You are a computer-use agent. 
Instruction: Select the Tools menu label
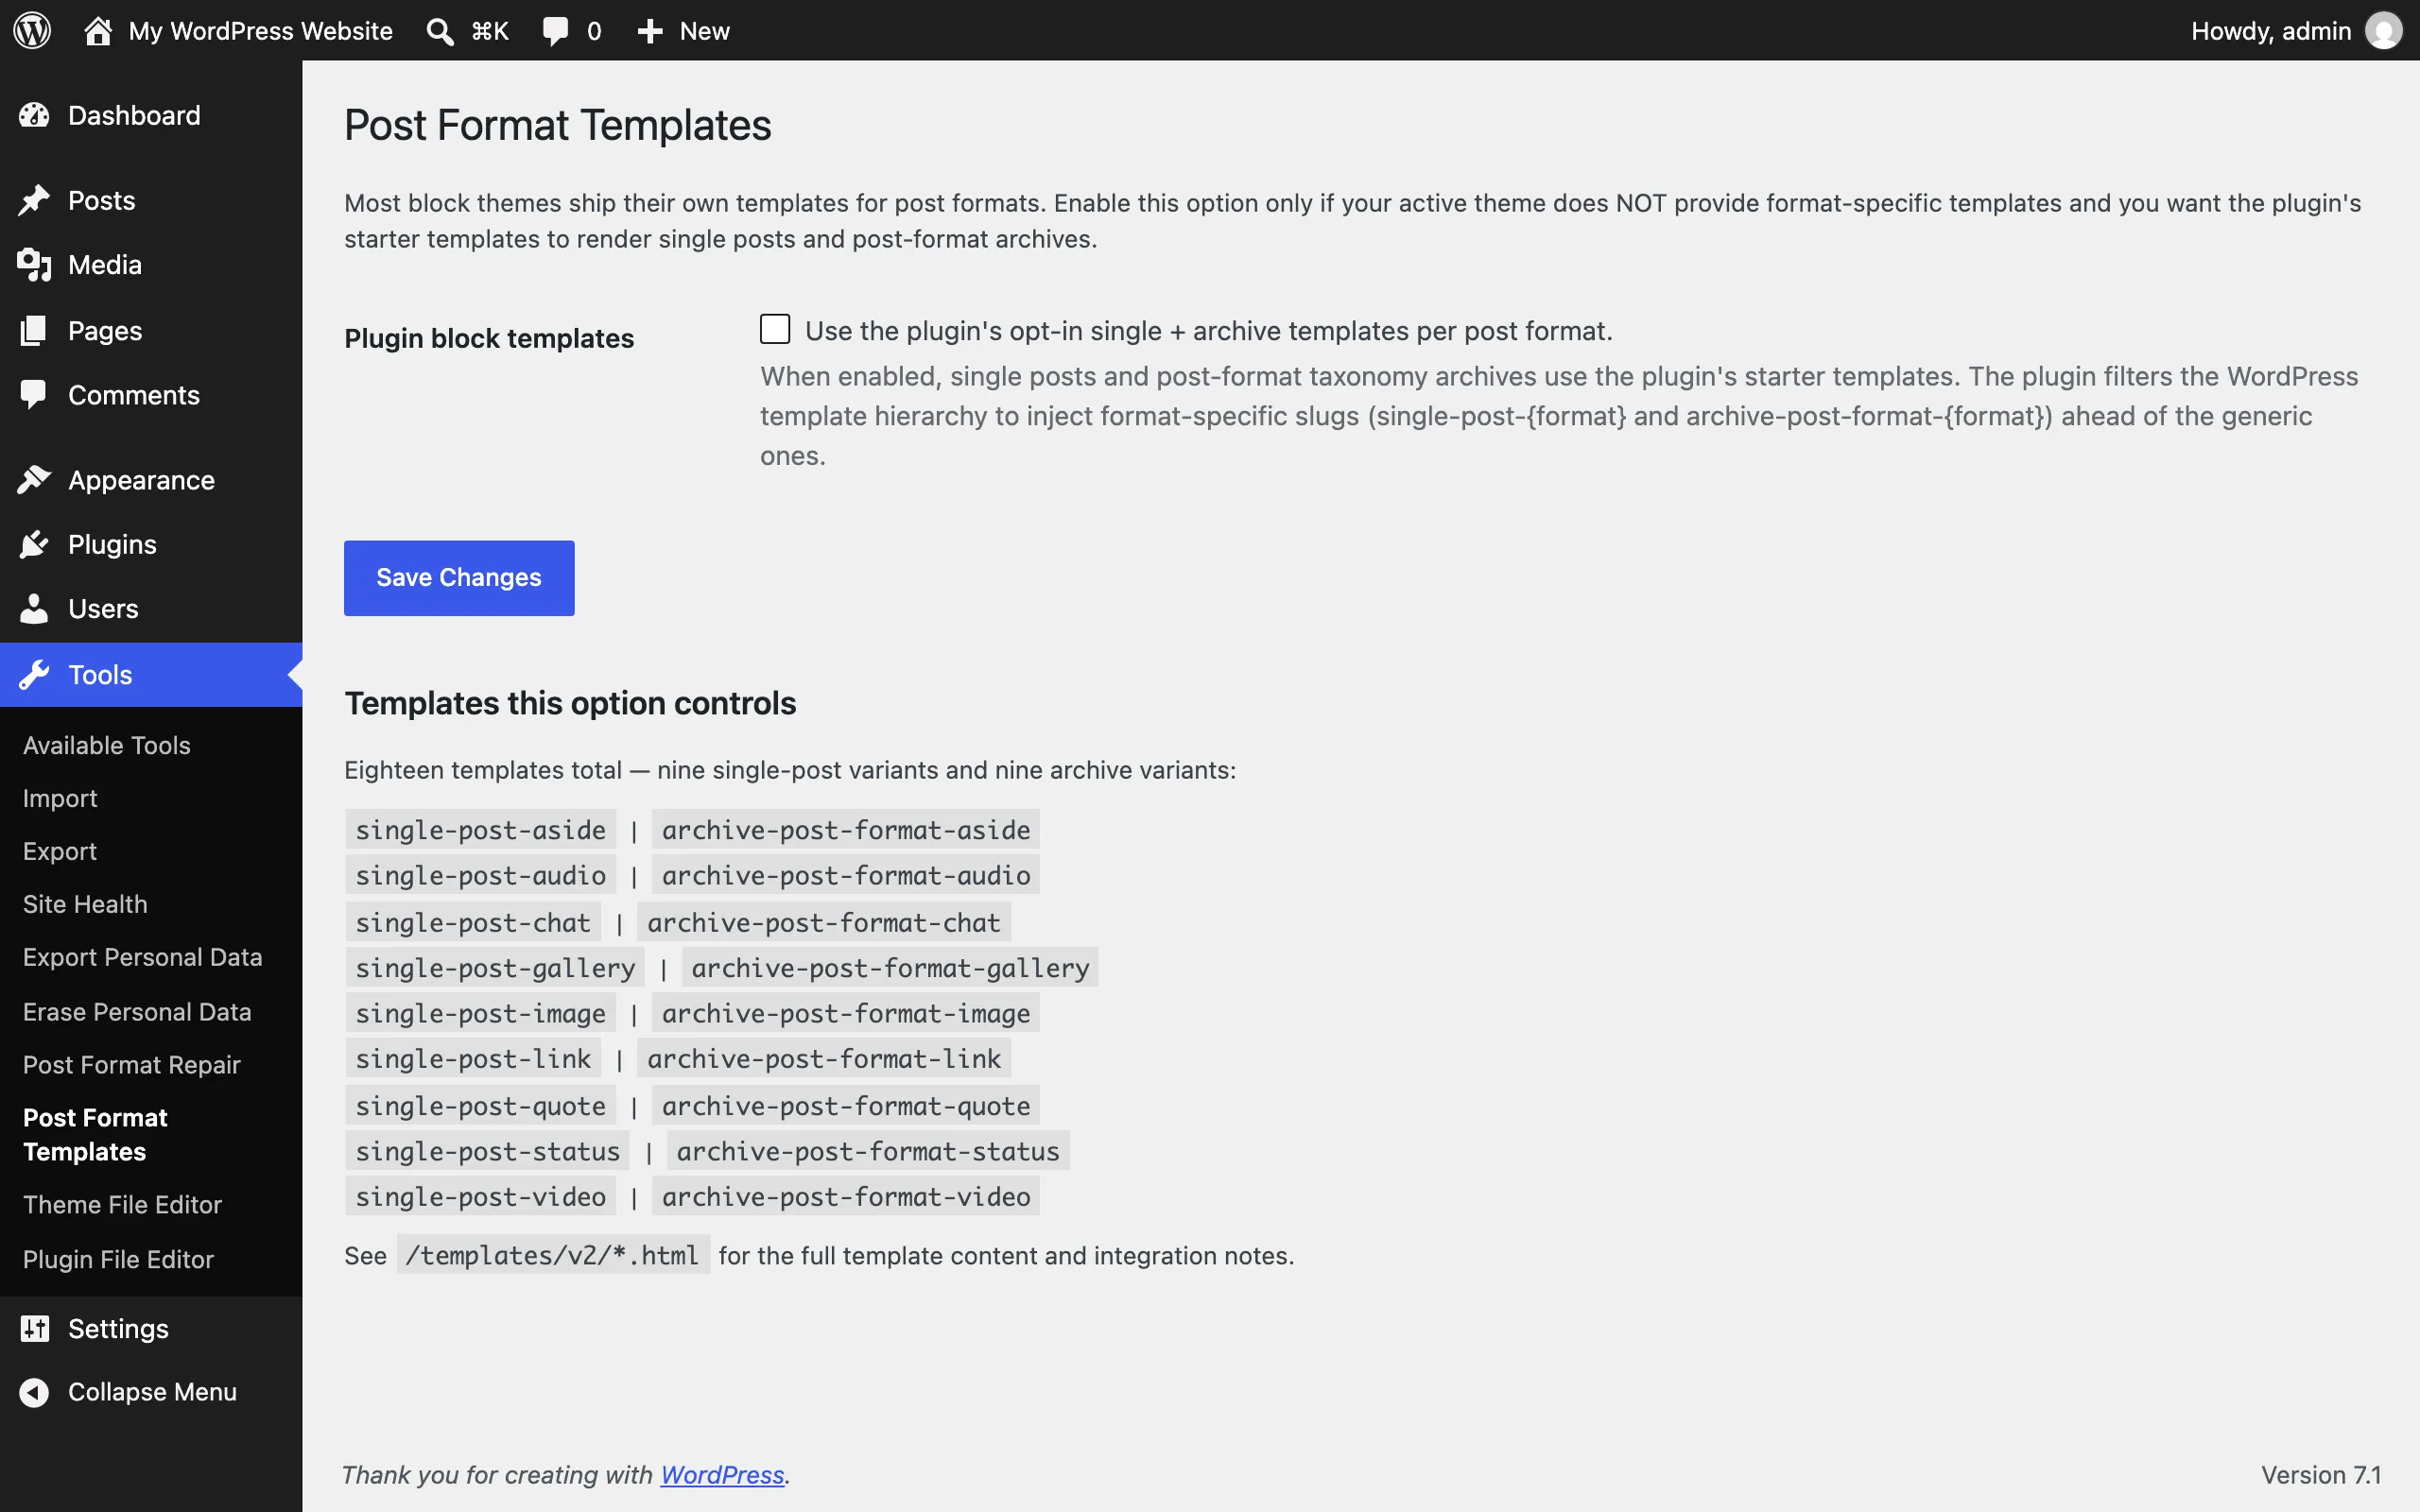(x=100, y=675)
